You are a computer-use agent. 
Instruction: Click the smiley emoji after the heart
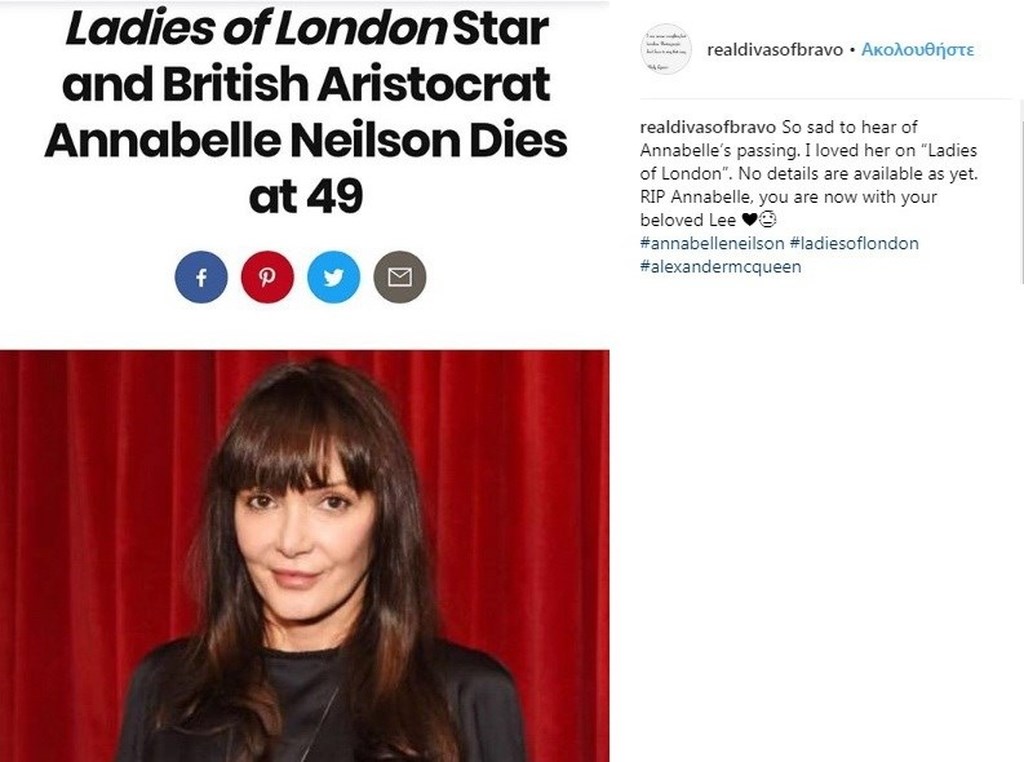(768, 219)
